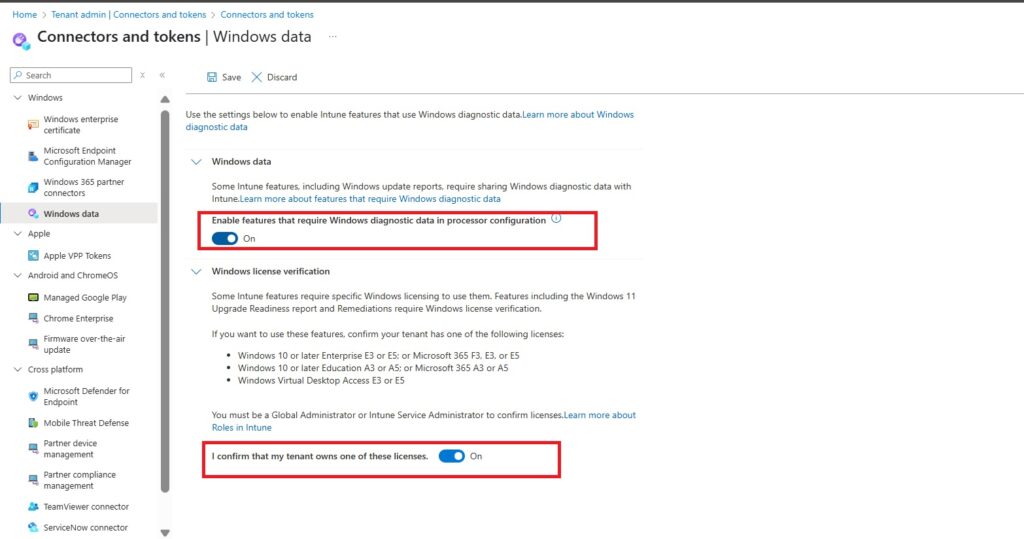Select Windows 365 partner connectors
Image resolution: width=1024 pixels, height=539 pixels.
pyautogui.click(x=84, y=188)
